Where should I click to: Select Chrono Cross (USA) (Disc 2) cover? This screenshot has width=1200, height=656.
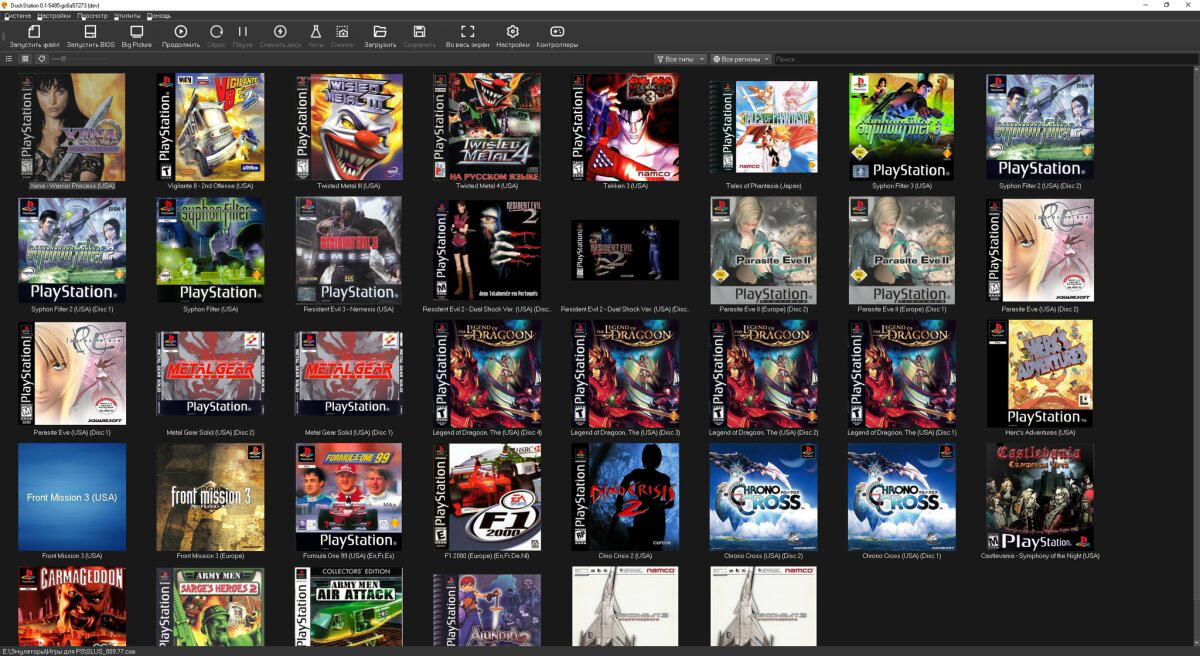click(763, 497)
